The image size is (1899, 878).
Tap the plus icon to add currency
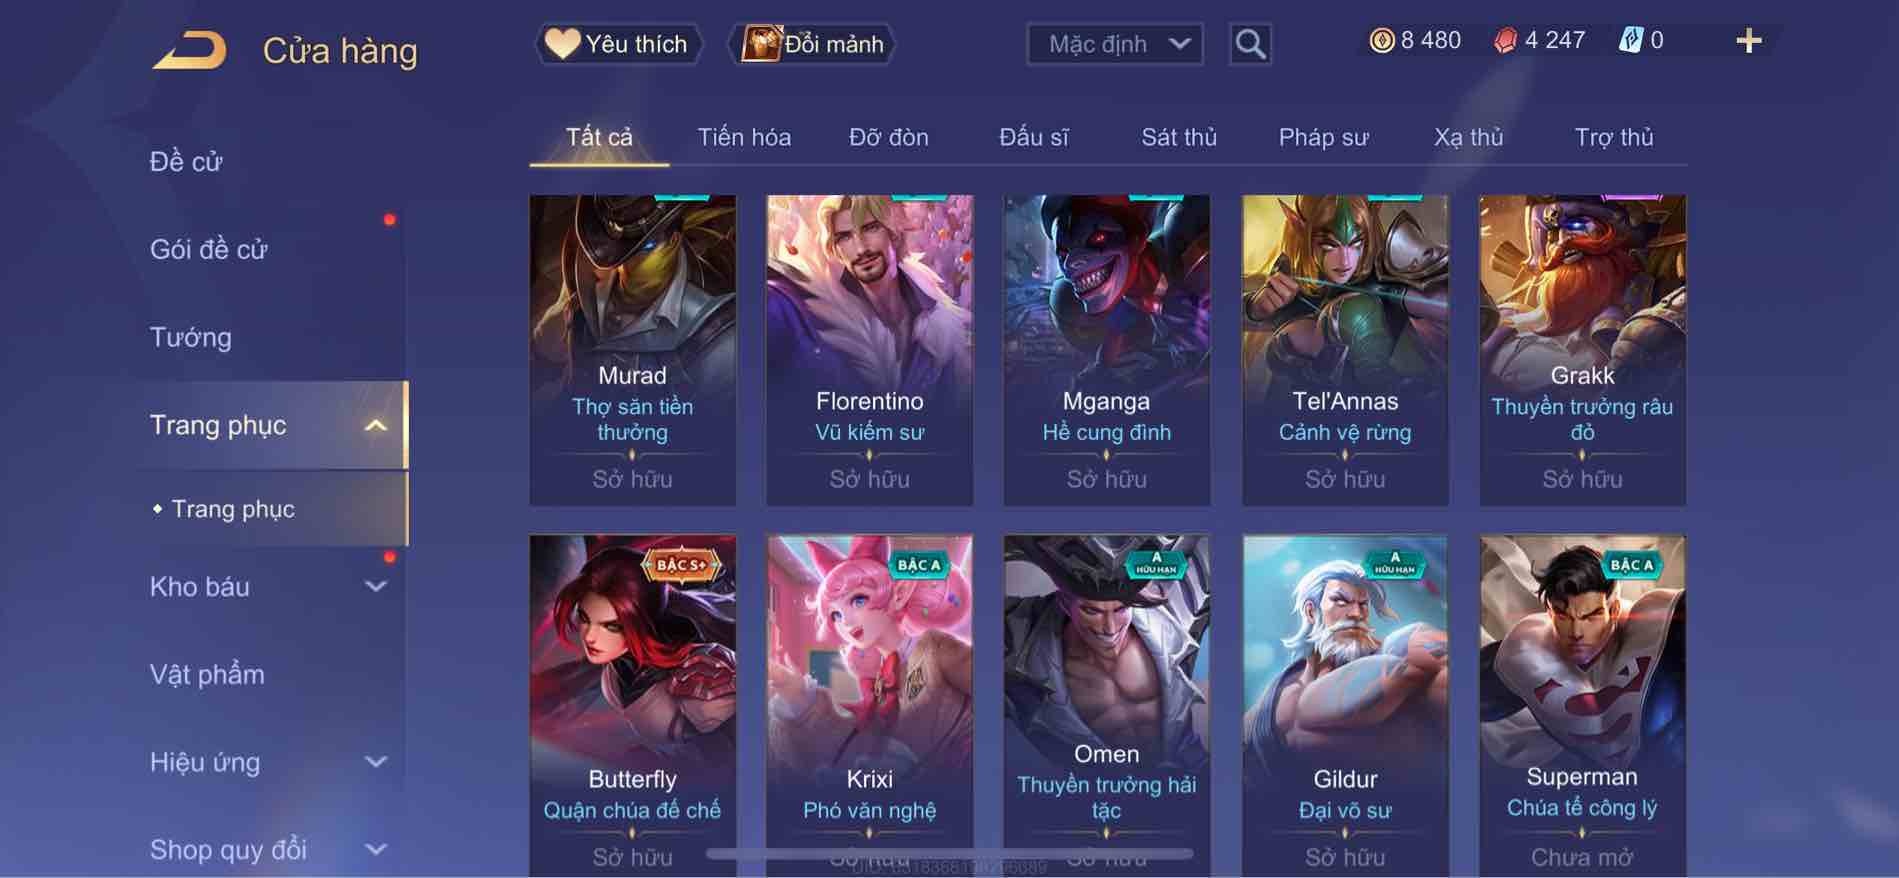(x=1748, y=41)
